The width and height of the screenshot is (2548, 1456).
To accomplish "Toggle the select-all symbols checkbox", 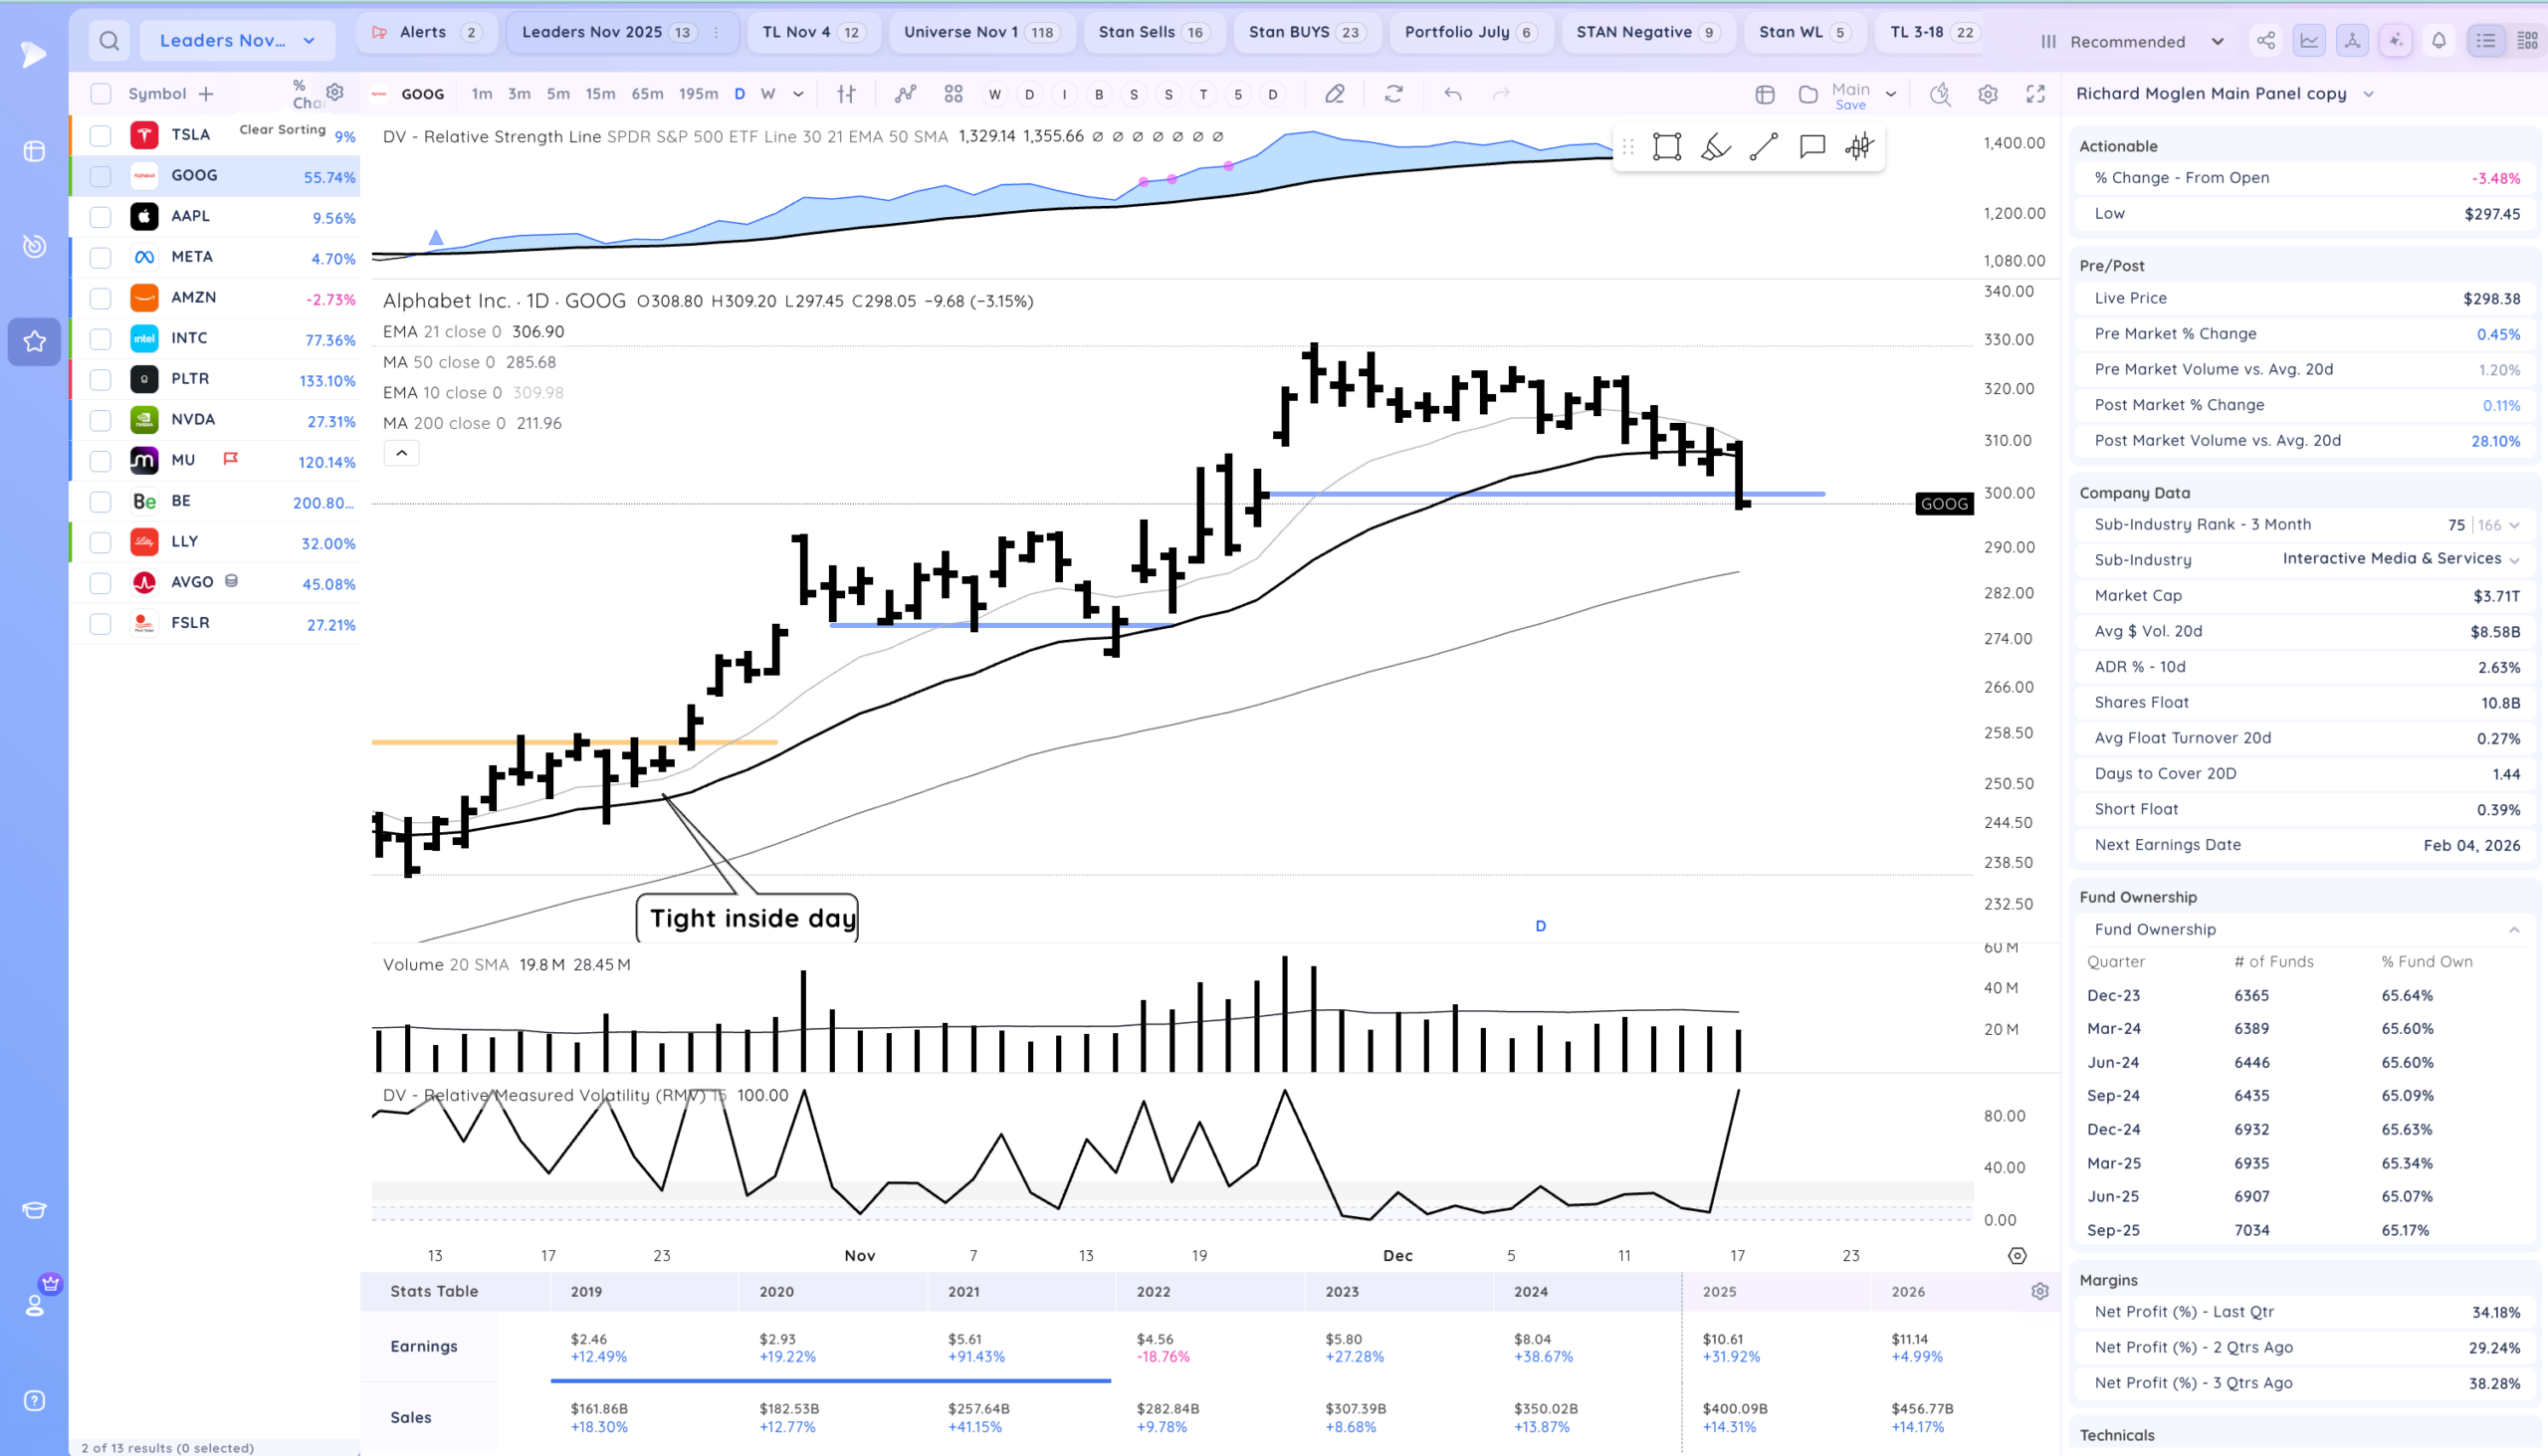I will click(100, 94).
